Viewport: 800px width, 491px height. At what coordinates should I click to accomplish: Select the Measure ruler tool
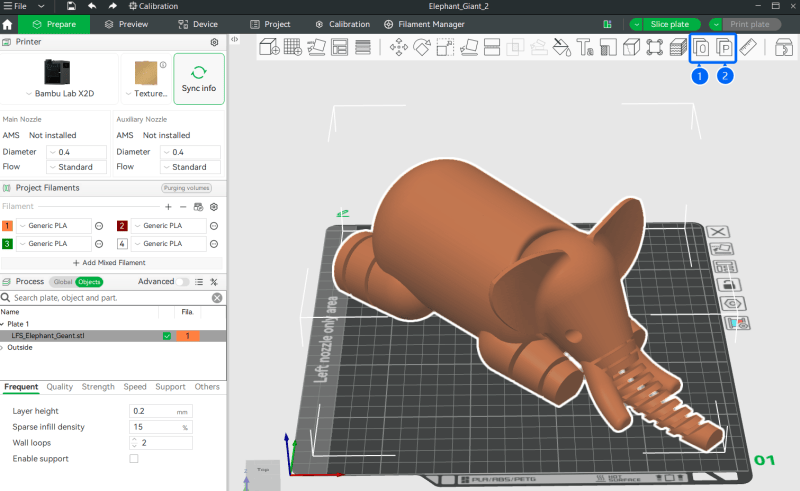pyautogui.click(x=747, y=47)
